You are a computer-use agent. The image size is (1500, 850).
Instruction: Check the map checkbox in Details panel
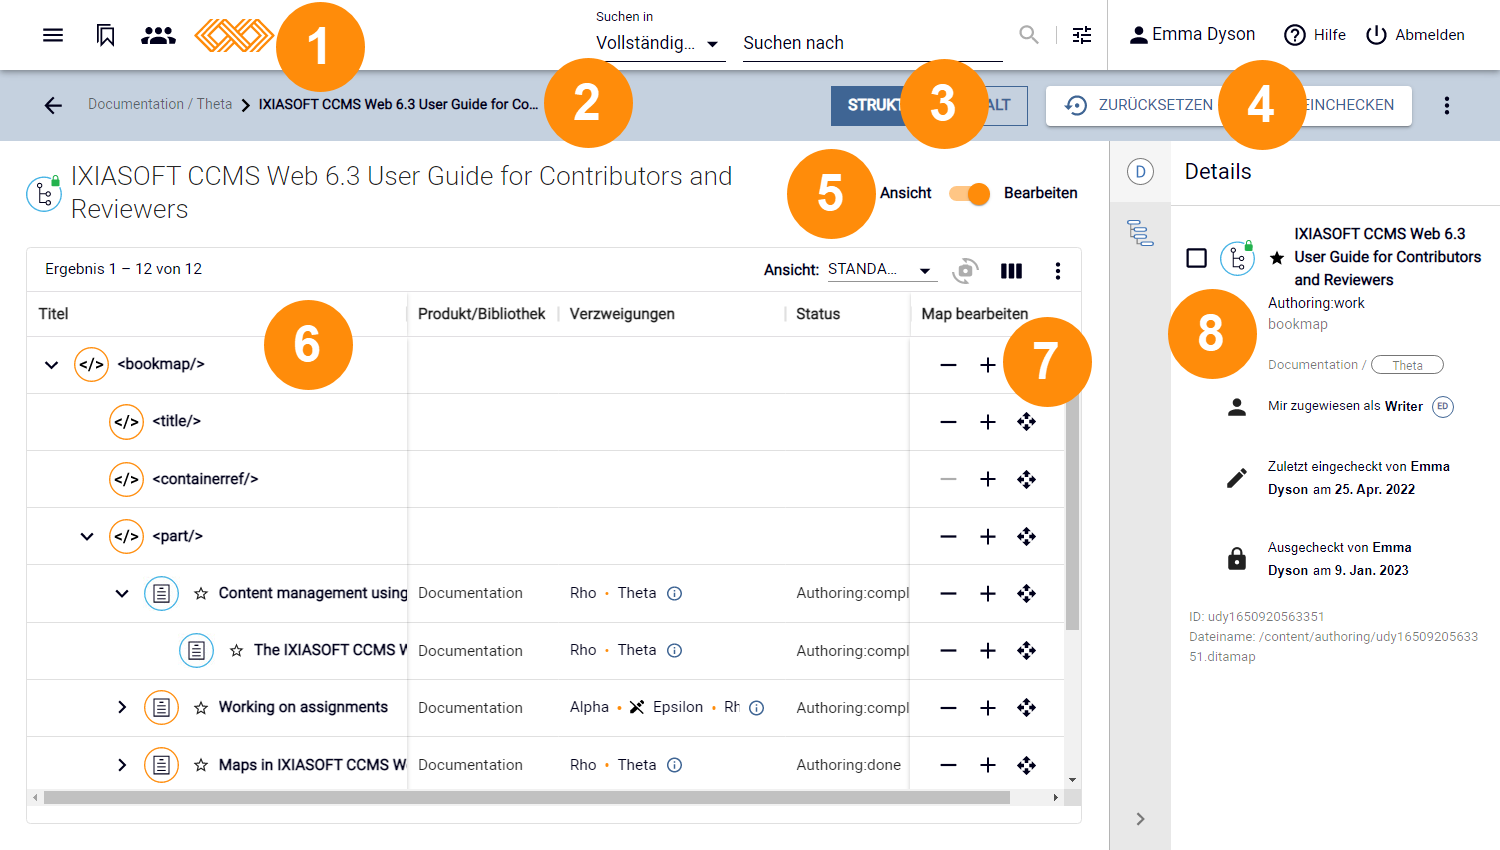pyautogui.click(x=1196, y=258)
